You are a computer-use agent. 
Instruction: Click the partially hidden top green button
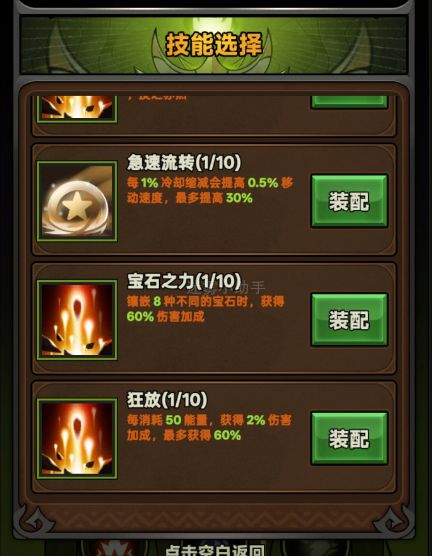click(x=349, y=102)
